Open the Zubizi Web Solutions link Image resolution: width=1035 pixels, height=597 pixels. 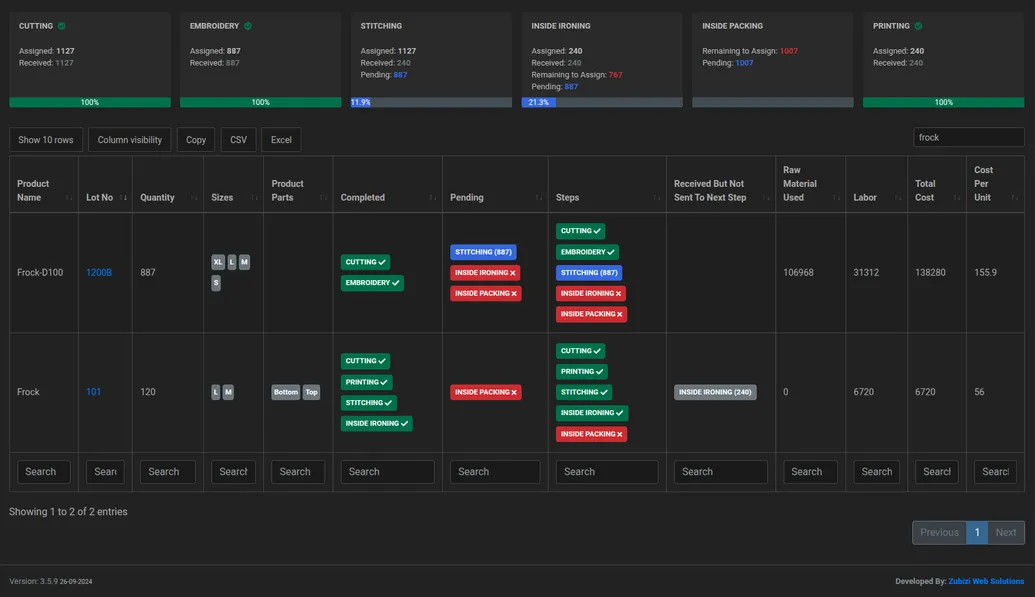point(985,581)
